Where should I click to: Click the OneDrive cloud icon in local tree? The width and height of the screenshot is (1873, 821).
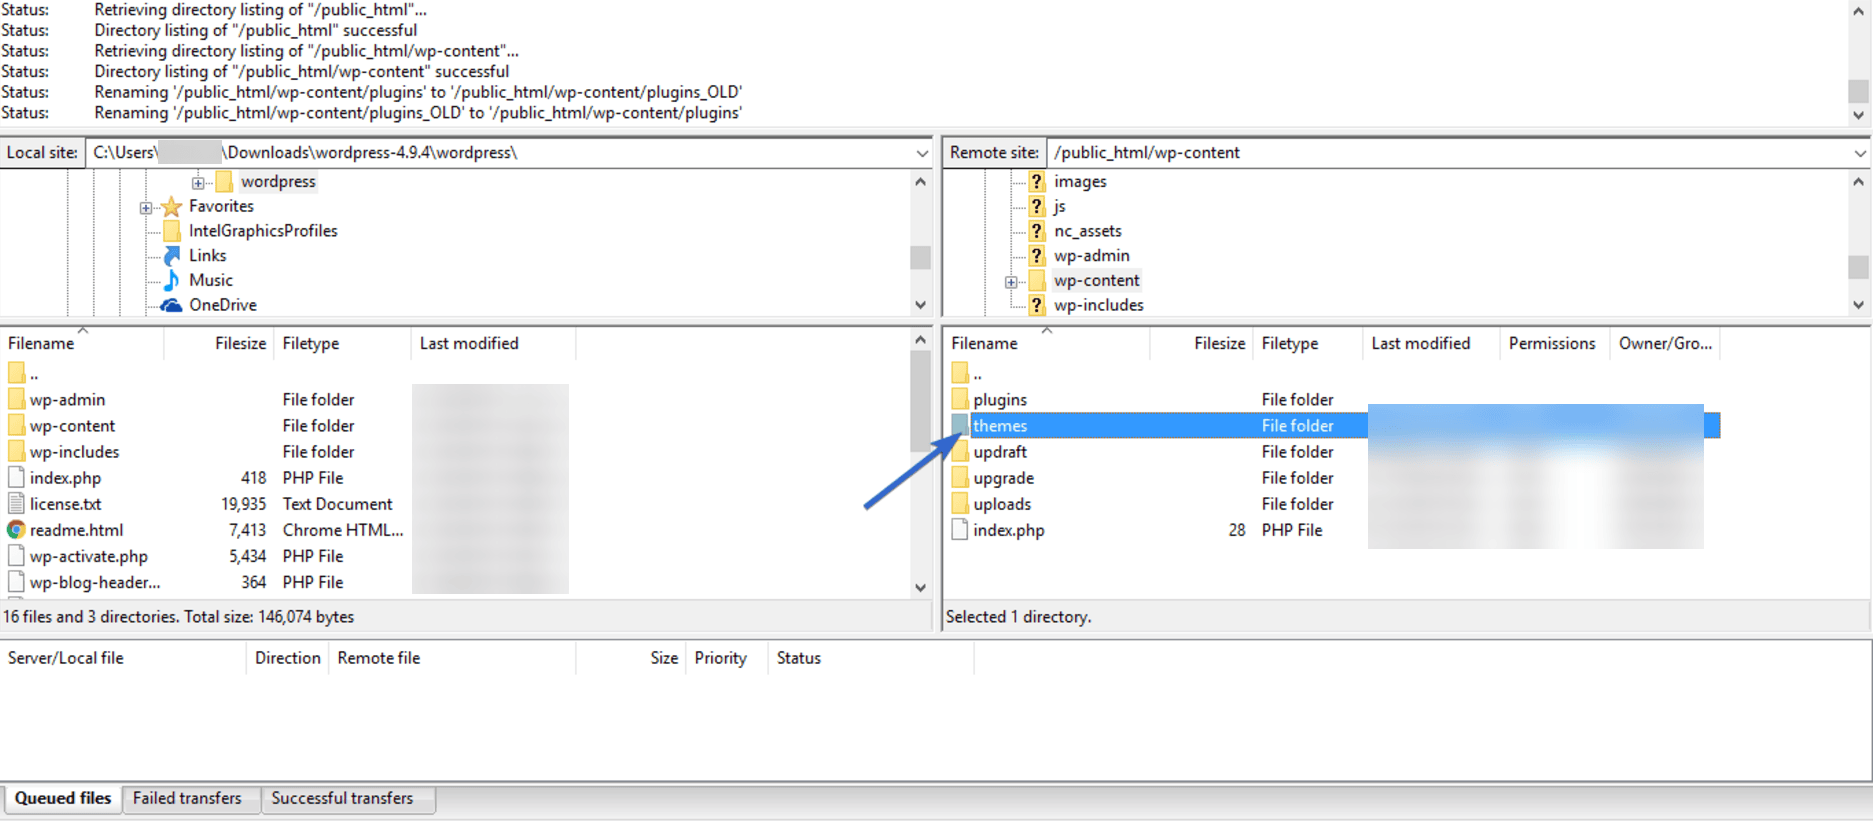coord(172,305)
